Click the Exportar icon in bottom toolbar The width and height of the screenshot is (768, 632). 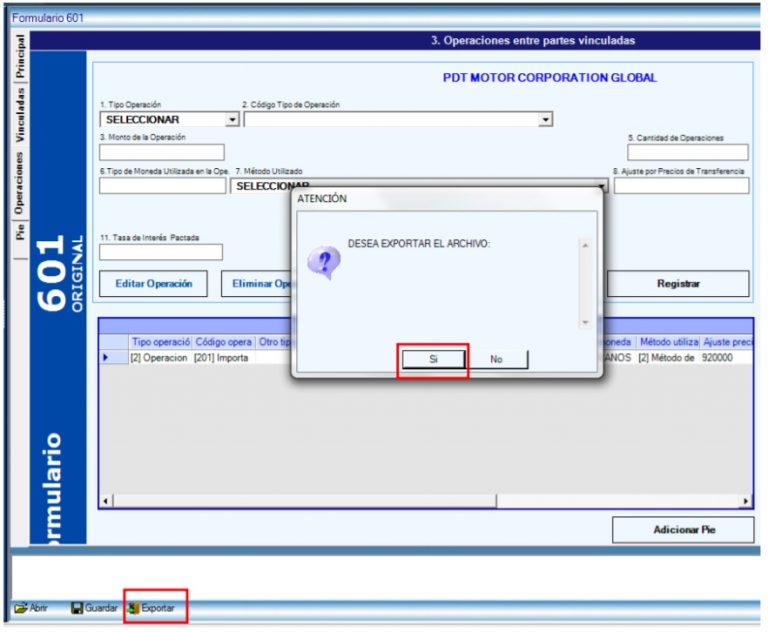click(x=134, y=608)
